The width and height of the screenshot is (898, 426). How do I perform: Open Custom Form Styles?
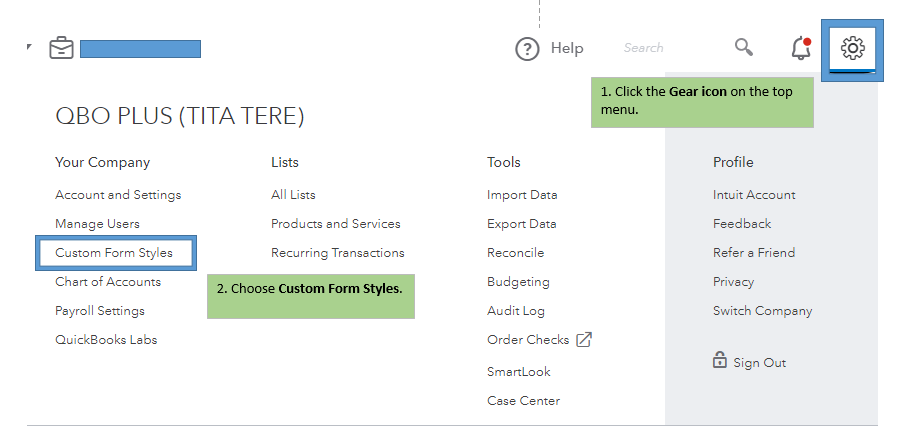tap(114, 253)
